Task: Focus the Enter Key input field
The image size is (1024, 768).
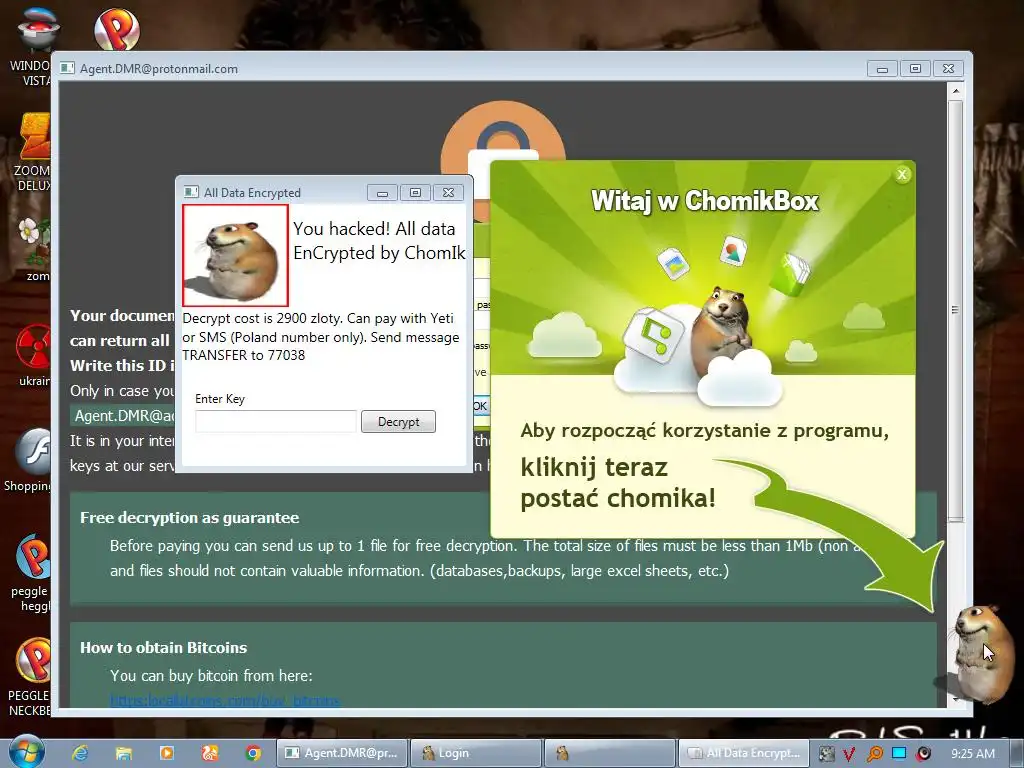Action: [x=276, y=421]
